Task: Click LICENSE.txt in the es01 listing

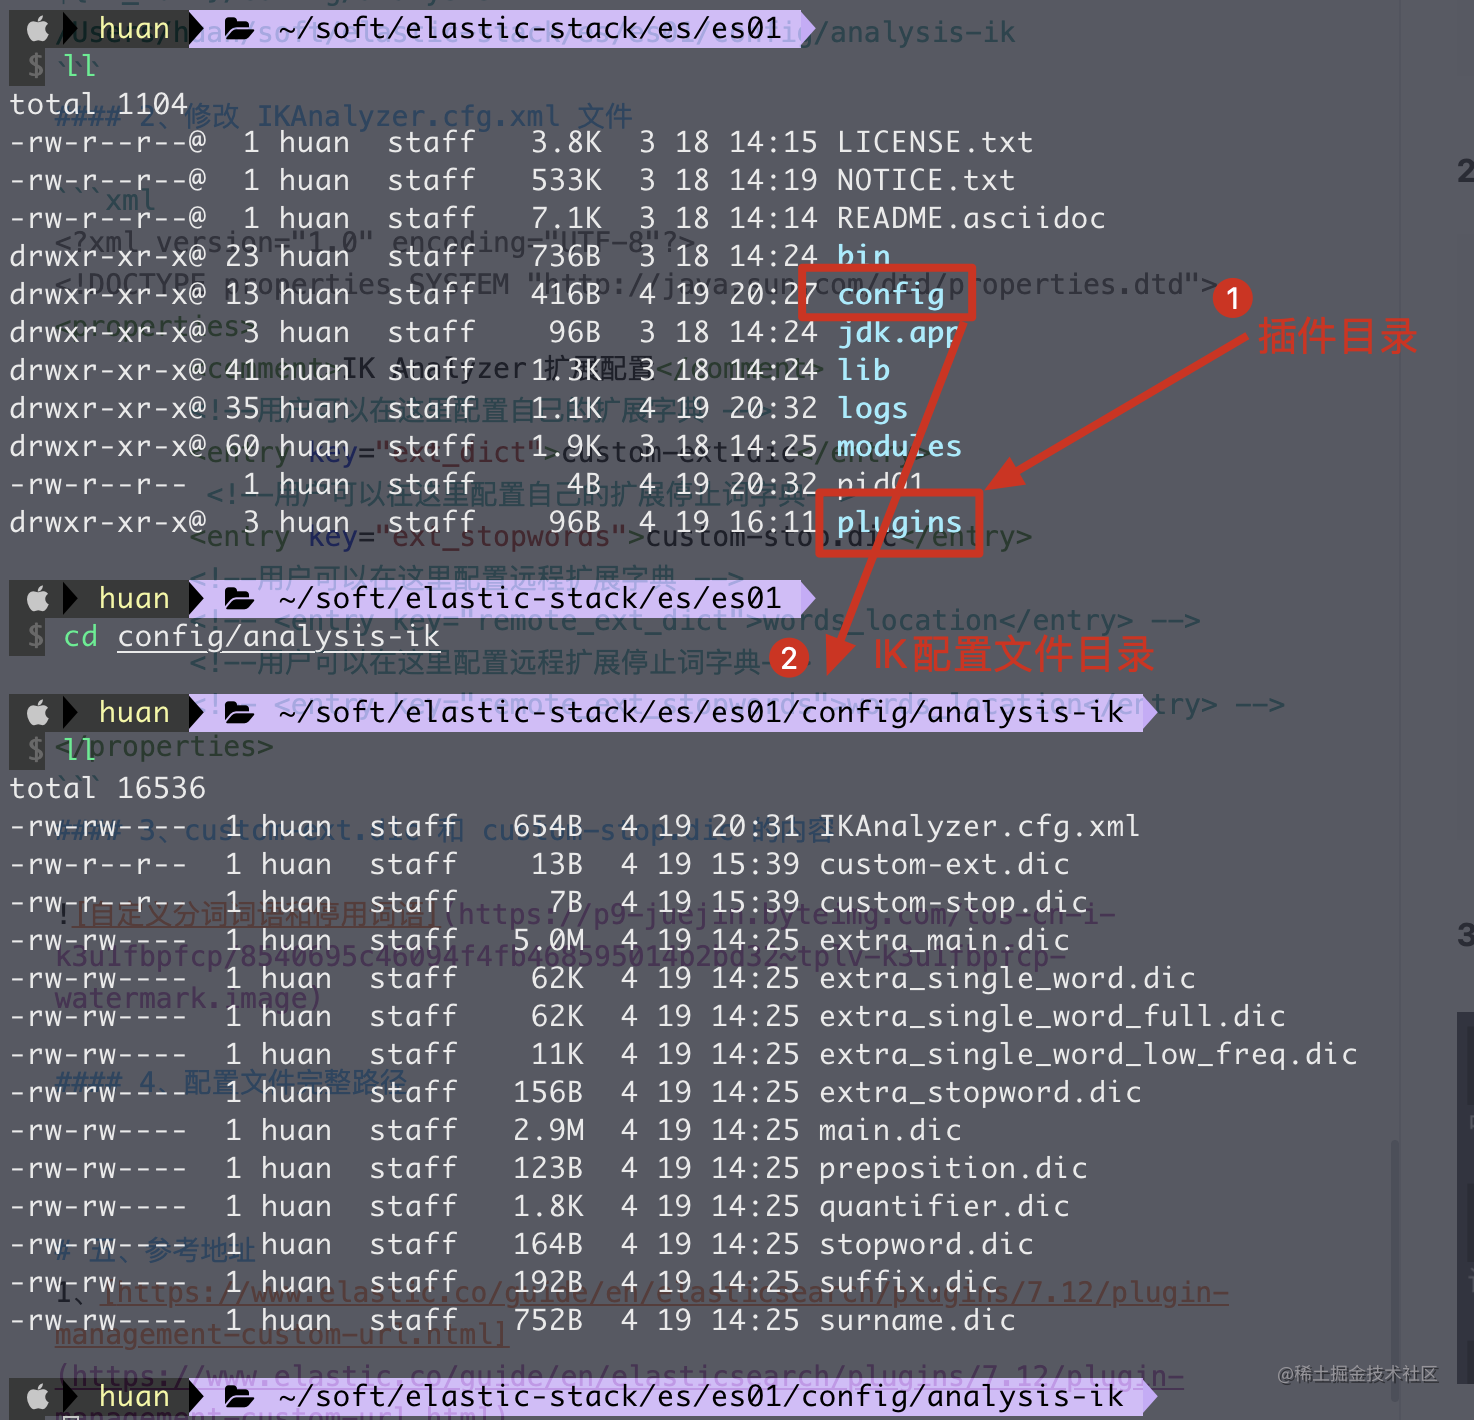Action: (935, 142)
